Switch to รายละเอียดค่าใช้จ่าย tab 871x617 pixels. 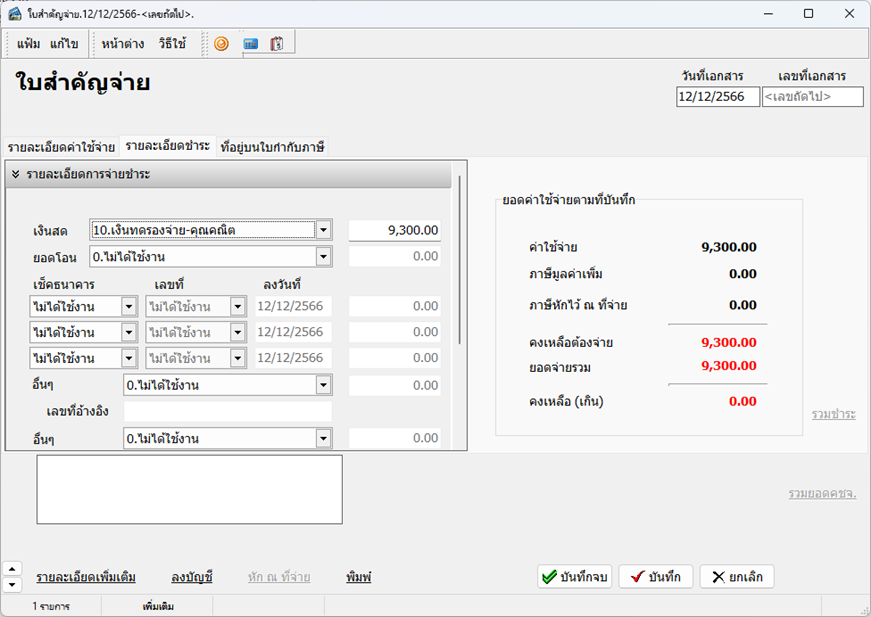click(x=61, y=147)
